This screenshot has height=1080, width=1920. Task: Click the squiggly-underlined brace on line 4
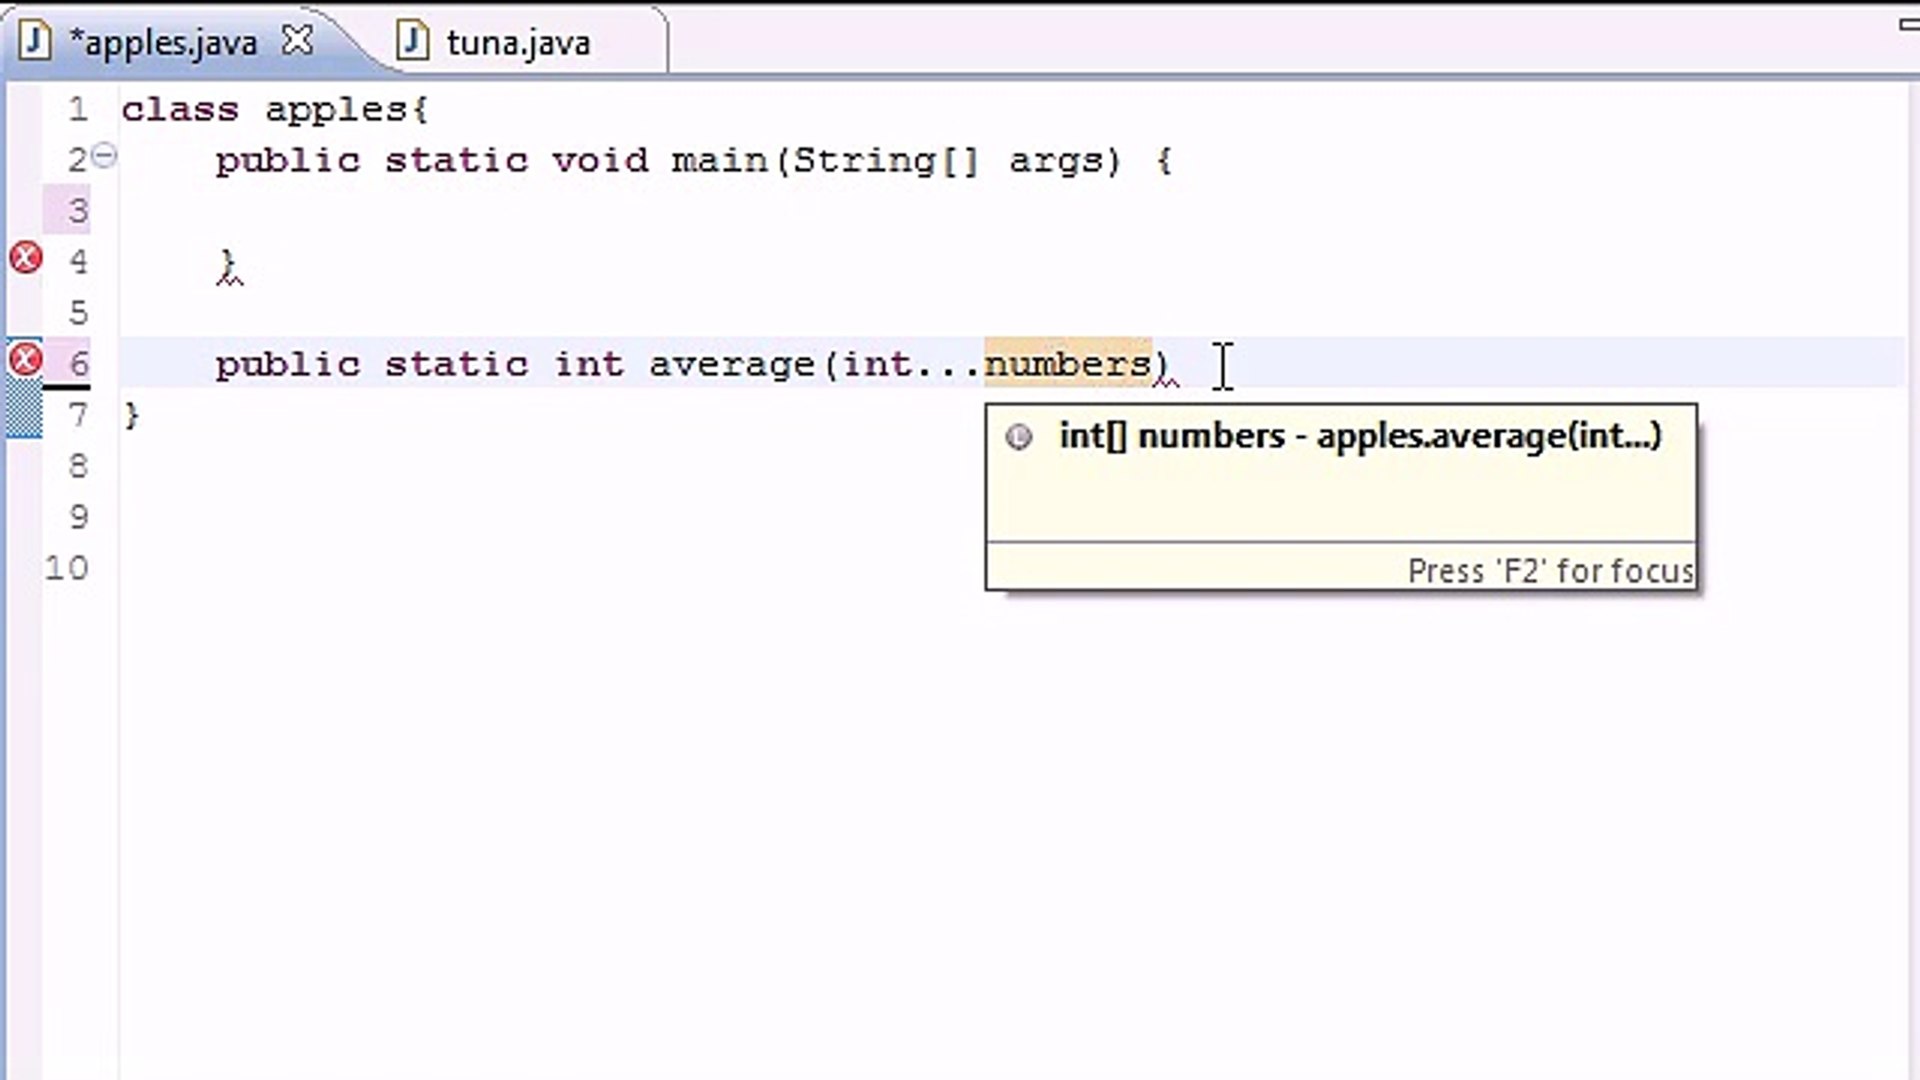(227, 265)
